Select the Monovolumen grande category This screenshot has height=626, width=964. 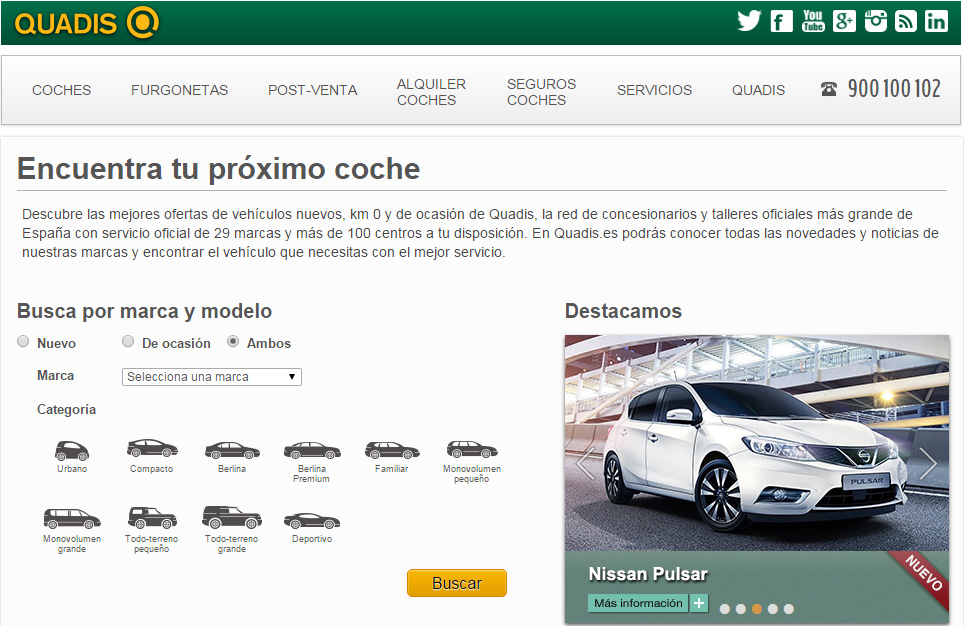coord(72,531)
